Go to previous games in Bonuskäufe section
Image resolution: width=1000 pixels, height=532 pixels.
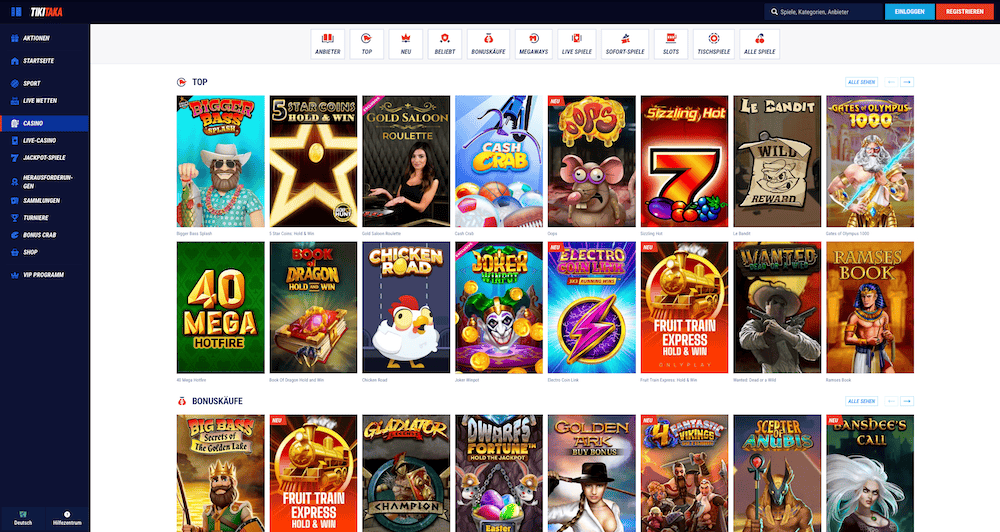tap(891, 401)
